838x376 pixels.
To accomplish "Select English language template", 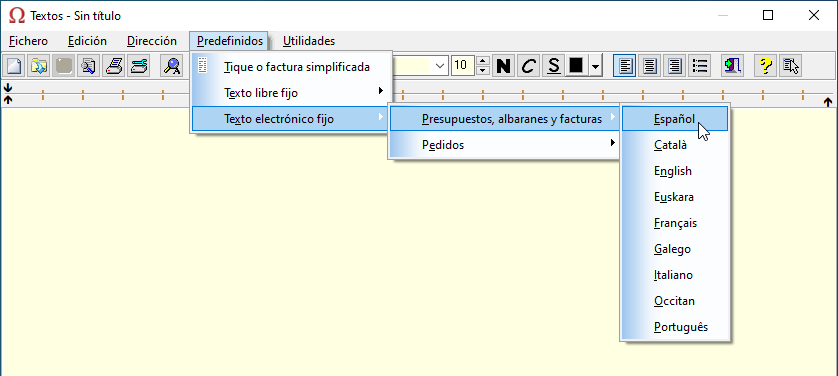I will click(675, 171).
